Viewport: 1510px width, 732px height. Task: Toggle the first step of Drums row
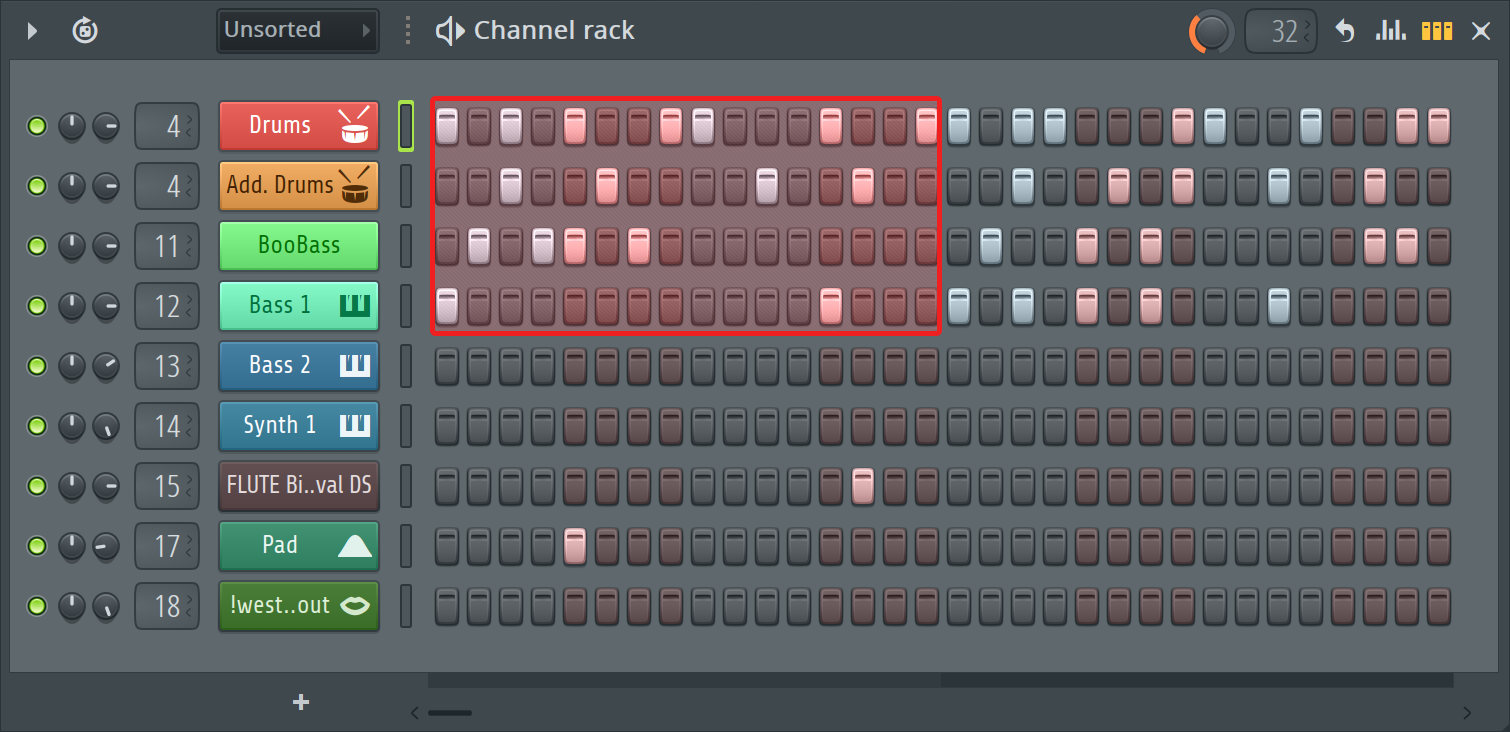pyautogui.click(x=447, y=126)
